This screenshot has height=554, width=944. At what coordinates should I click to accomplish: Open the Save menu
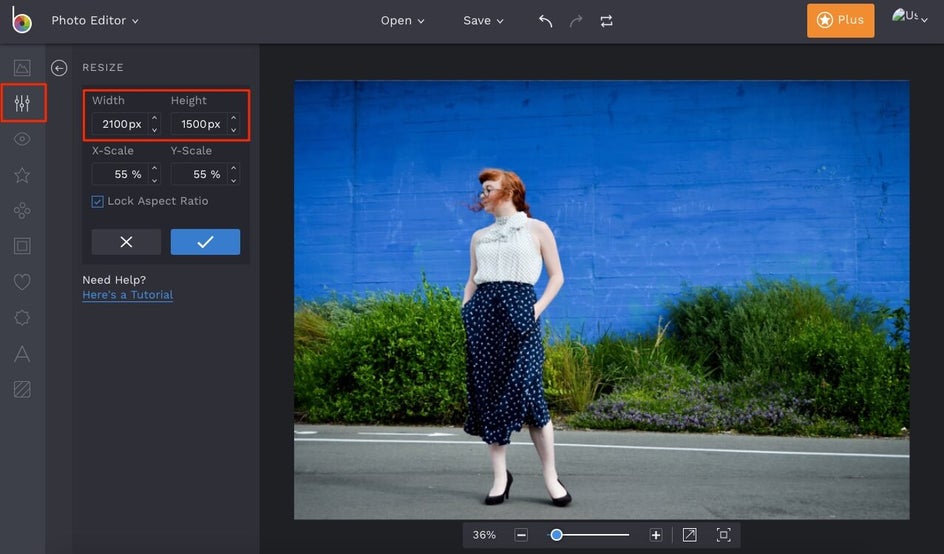(x=483, y=21)
